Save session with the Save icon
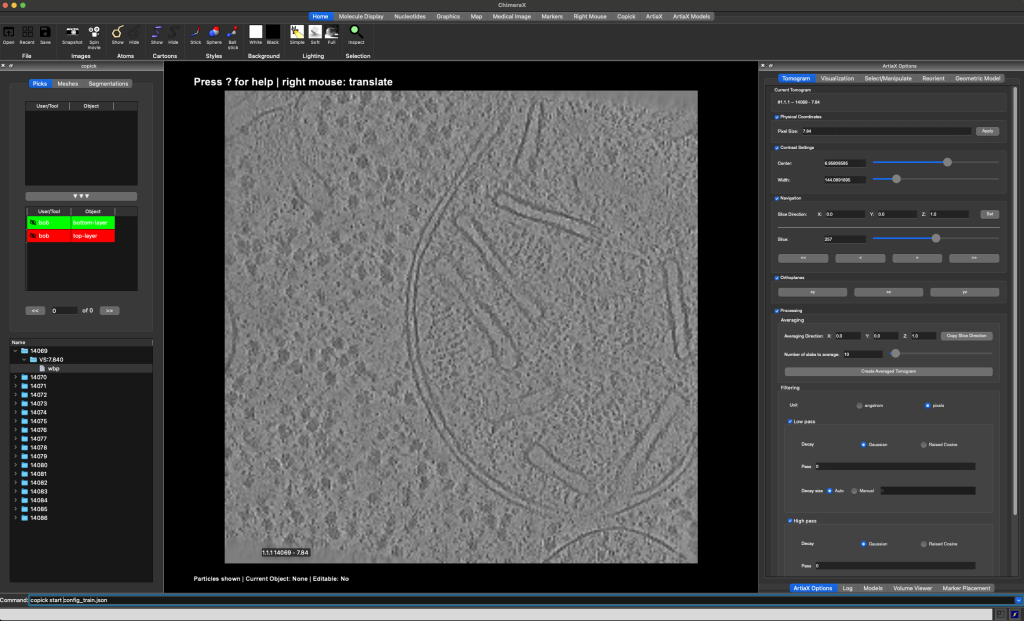This screenshot has height=621, width=1024. (45, 35)
